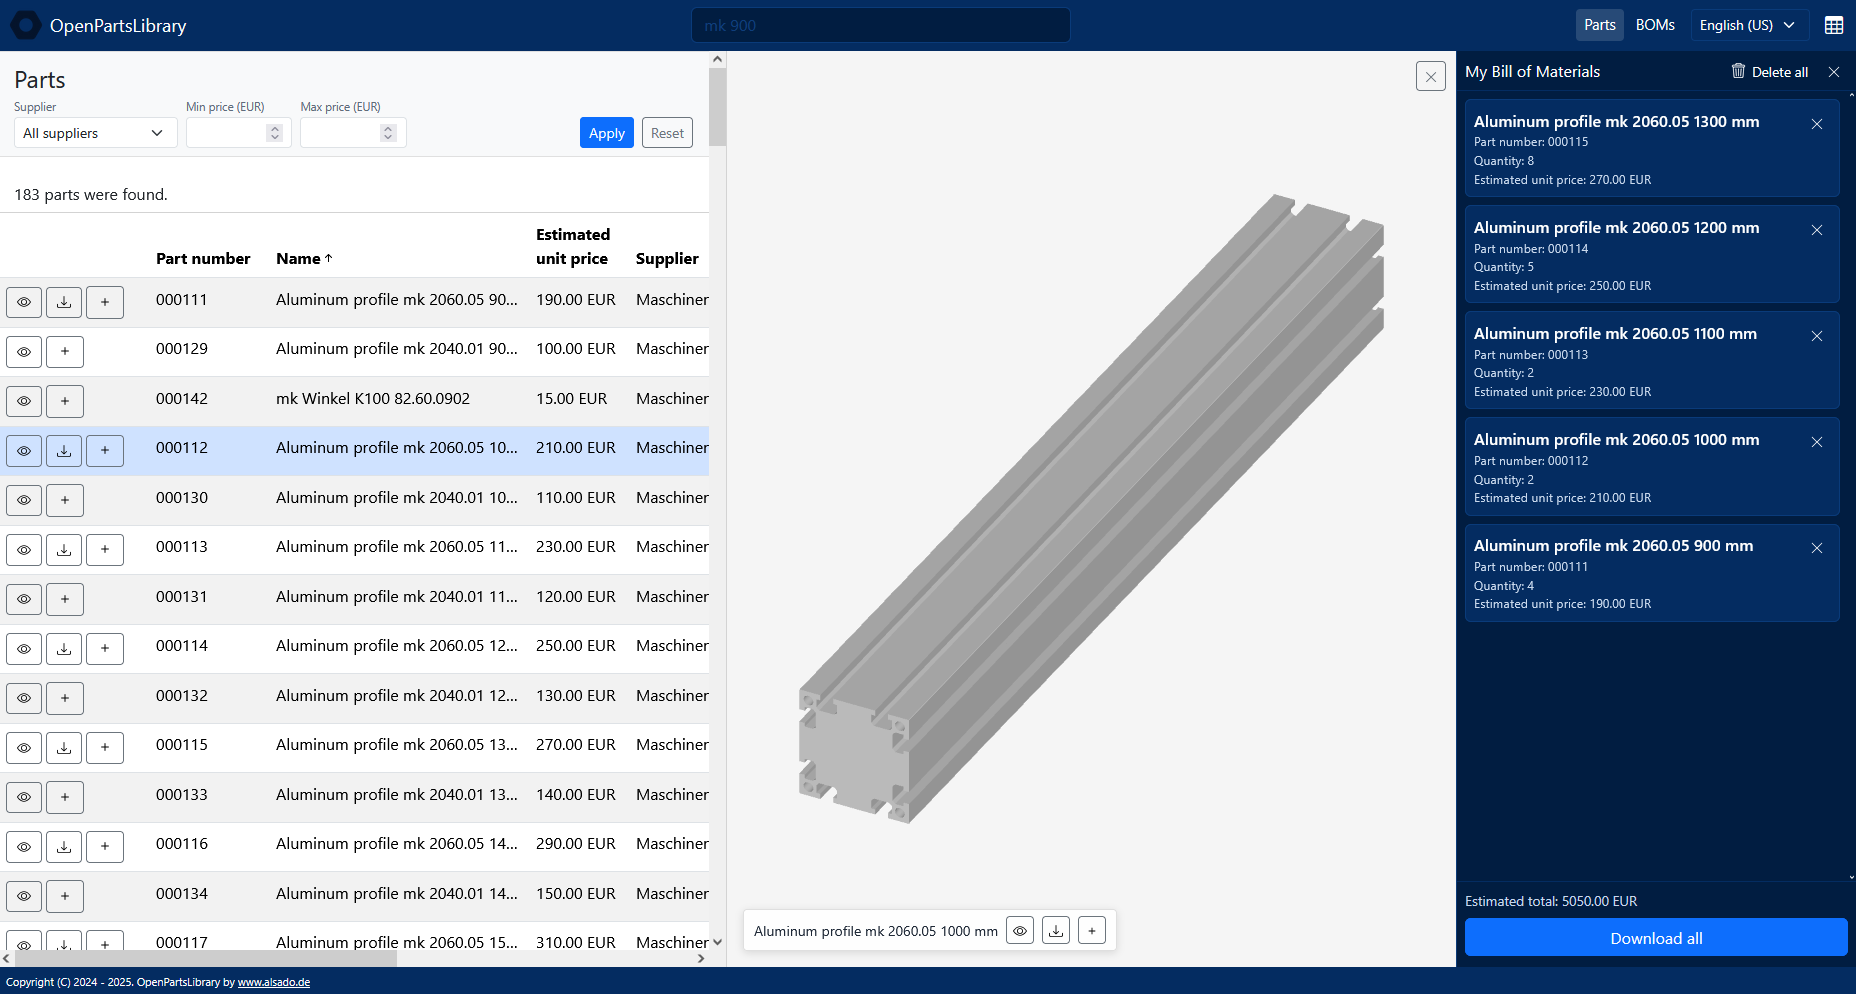The width and height of the screenshot is (1856, 994).
Task: Switch to the BOMs tab
Action: [x=1655, y=25]
